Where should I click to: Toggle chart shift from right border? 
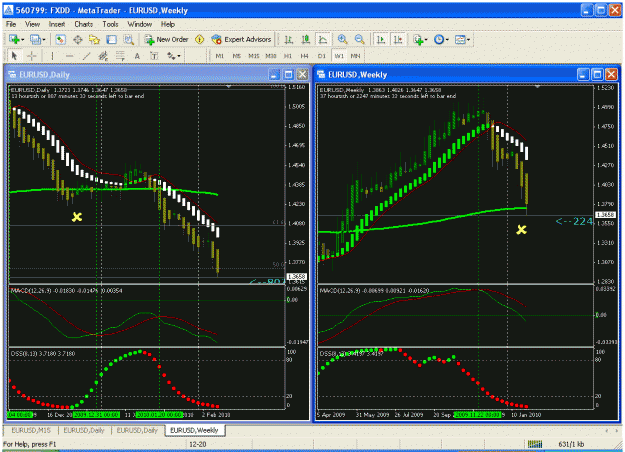coord(398,39)
